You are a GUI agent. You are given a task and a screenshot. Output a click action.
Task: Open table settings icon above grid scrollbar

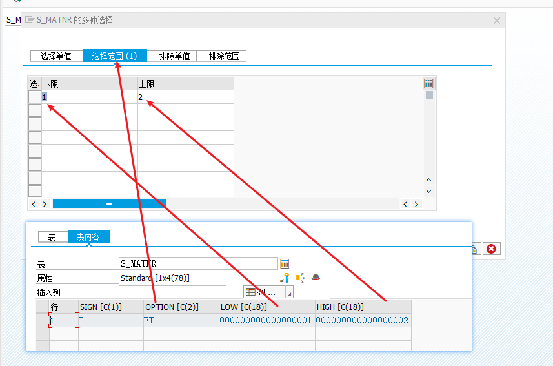tap(429, 84)
